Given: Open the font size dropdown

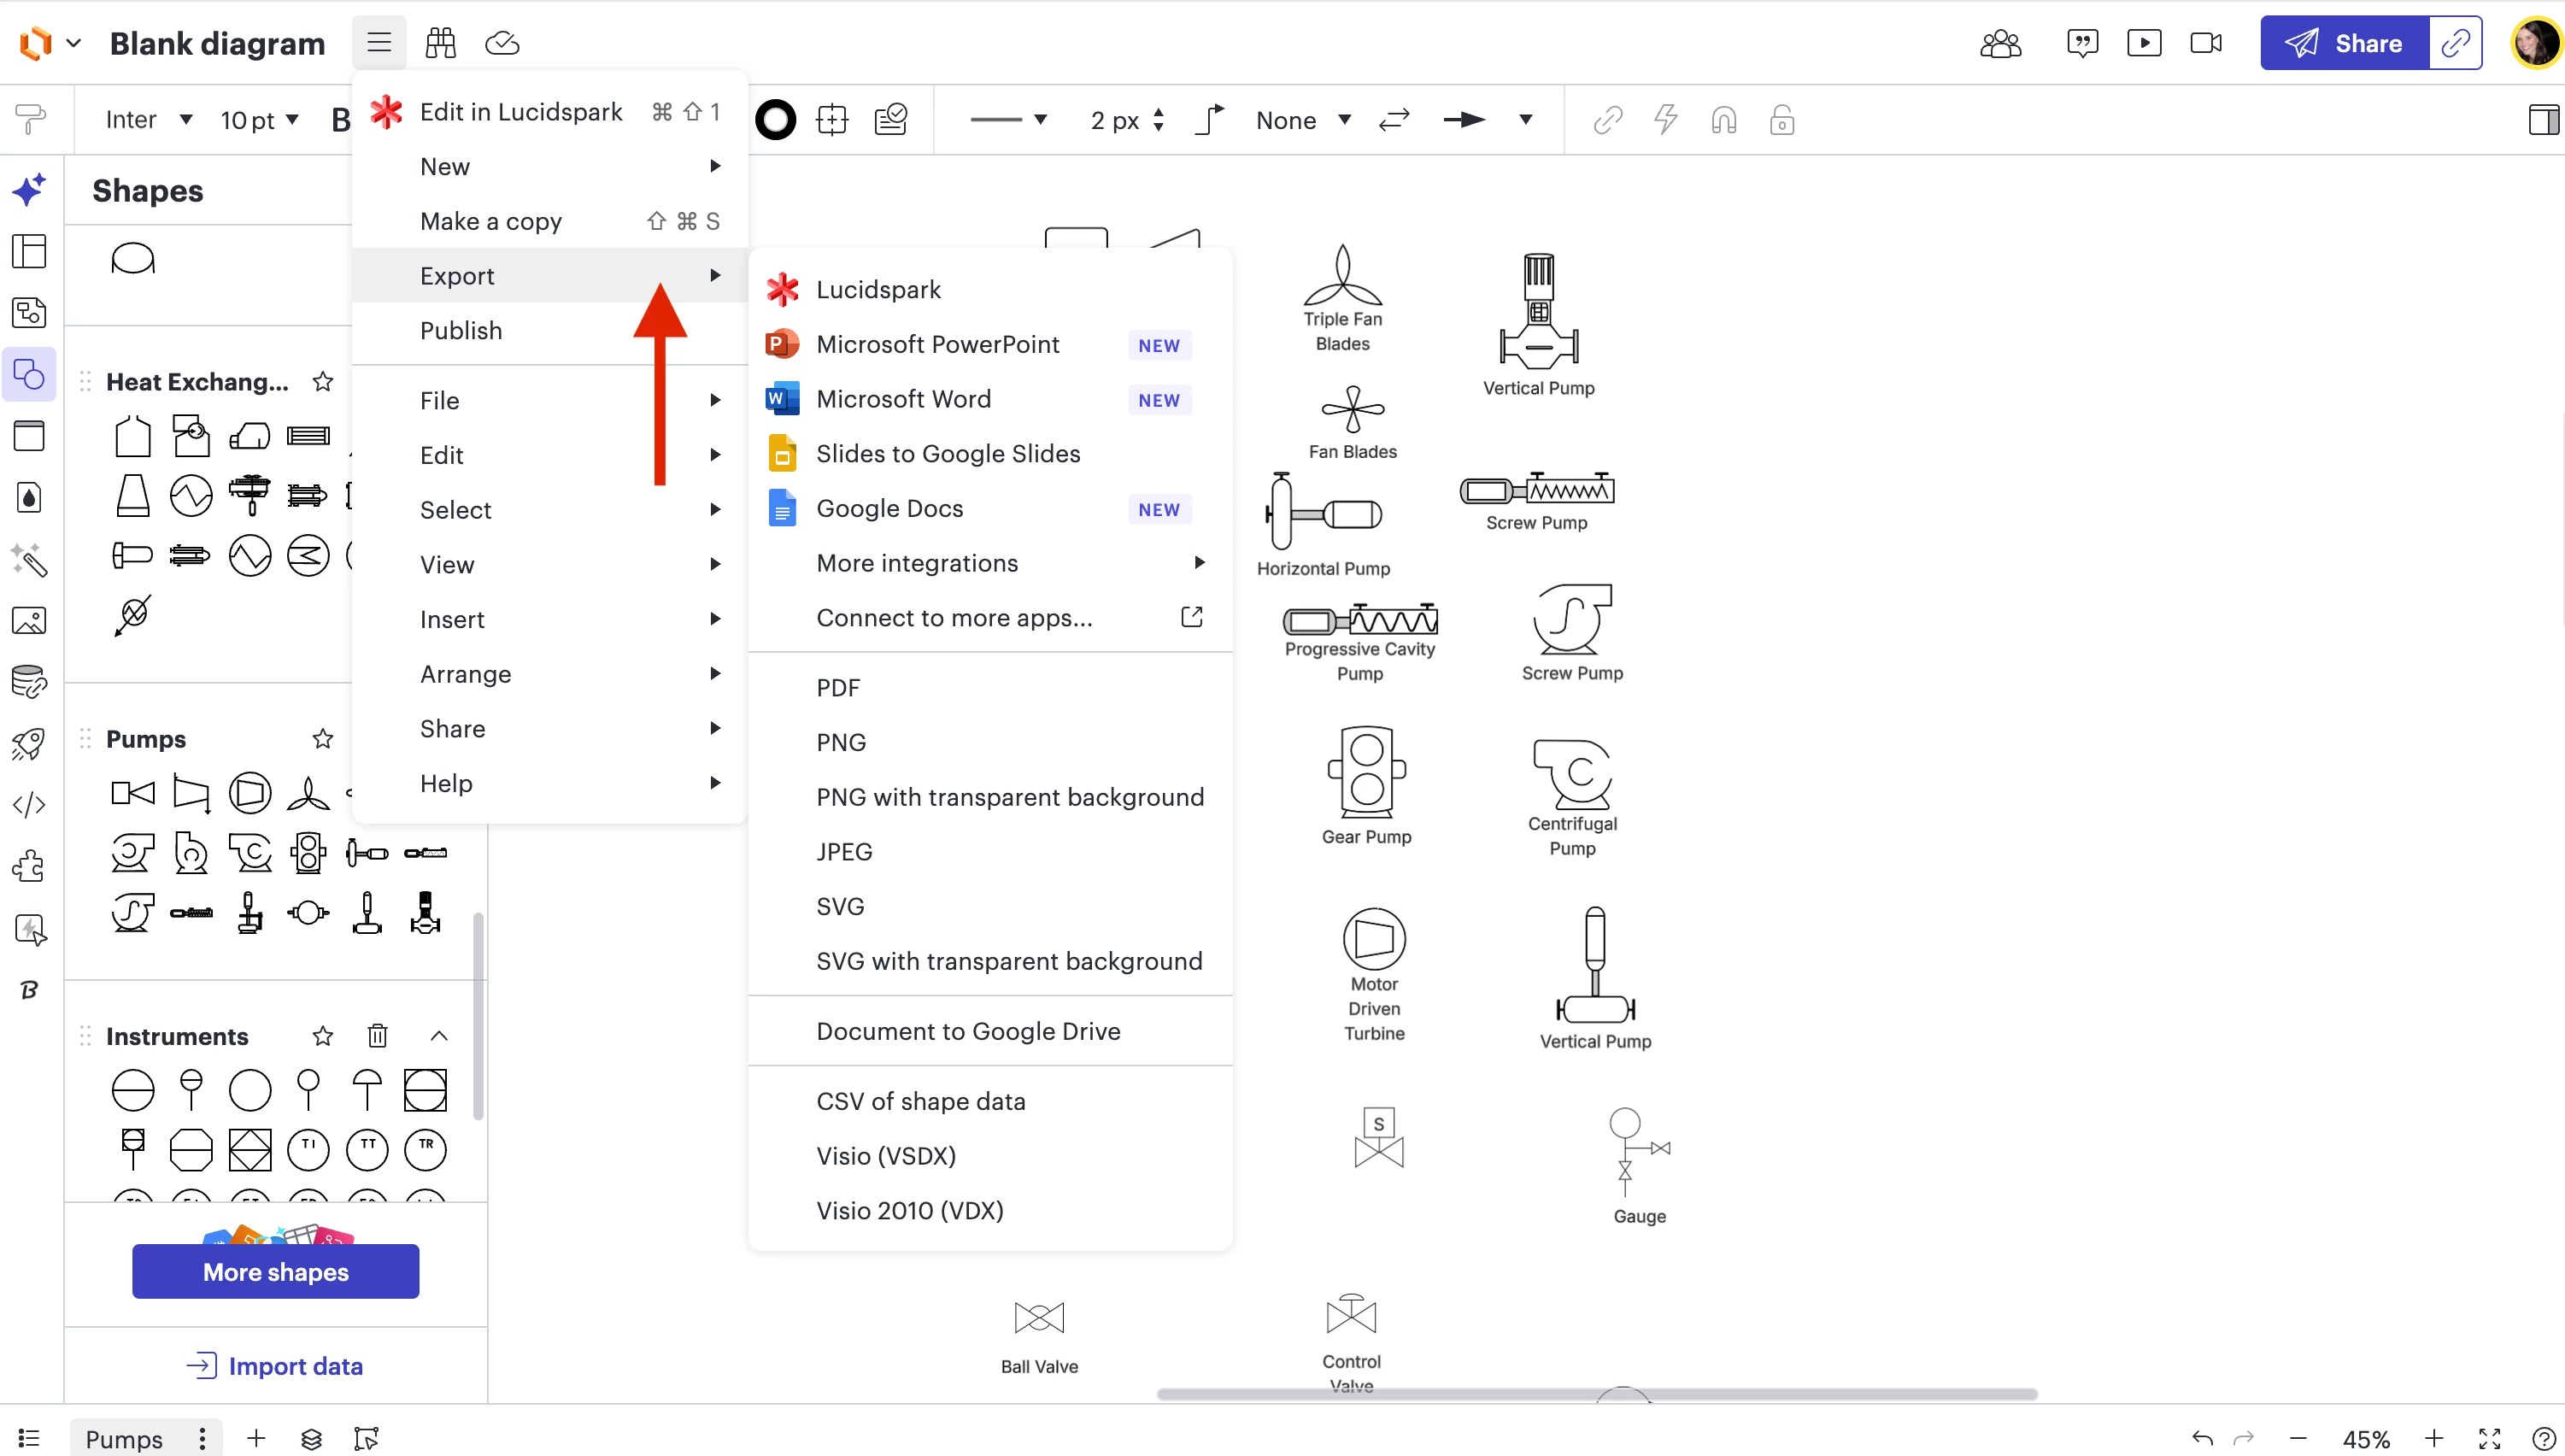Looking at the screenshot, I should pos(259,120).
